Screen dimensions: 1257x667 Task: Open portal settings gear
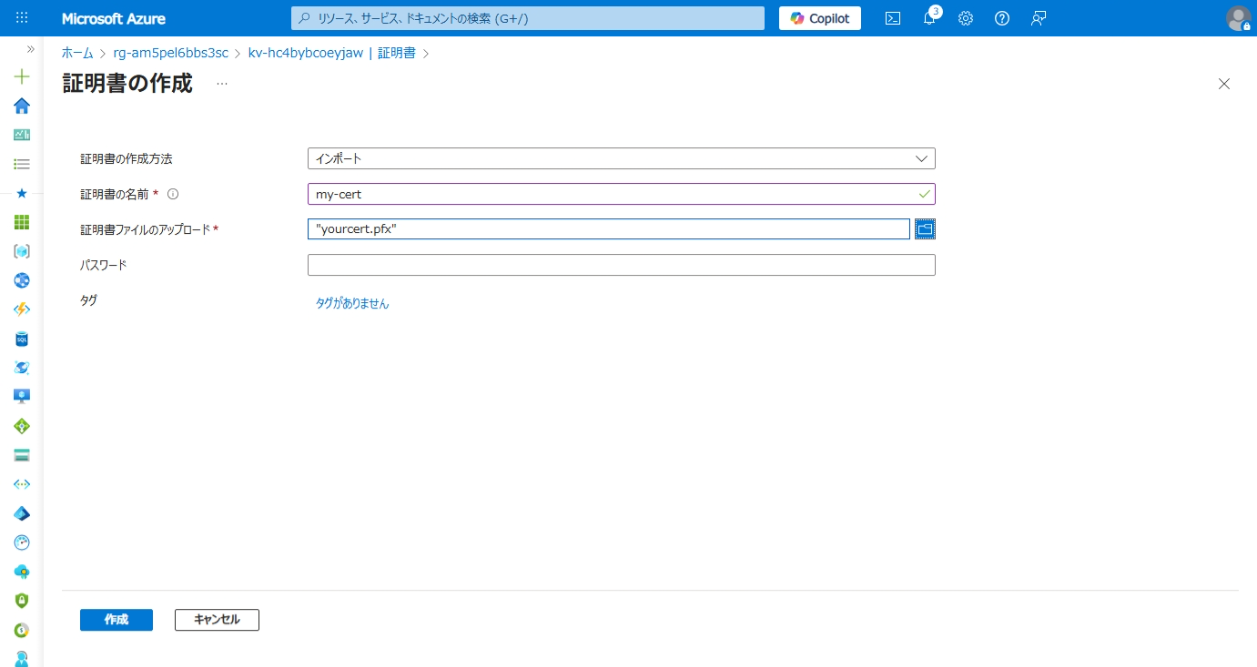click(965, 18)
